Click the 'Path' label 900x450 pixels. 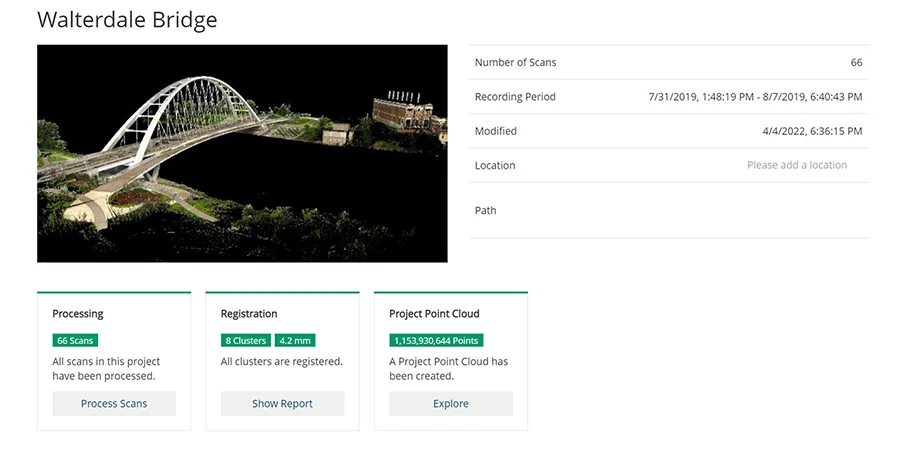[486, 211]
